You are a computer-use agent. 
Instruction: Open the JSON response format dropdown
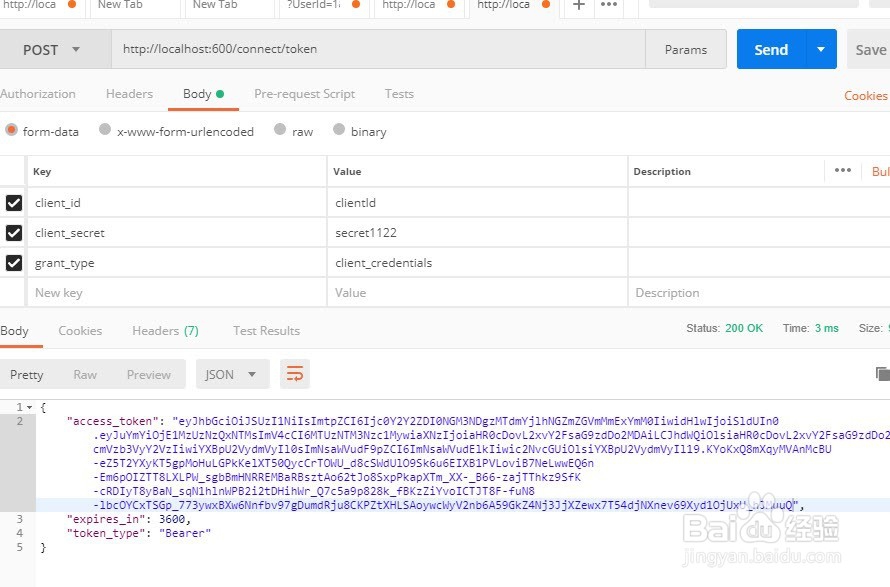tap(232, 373)
